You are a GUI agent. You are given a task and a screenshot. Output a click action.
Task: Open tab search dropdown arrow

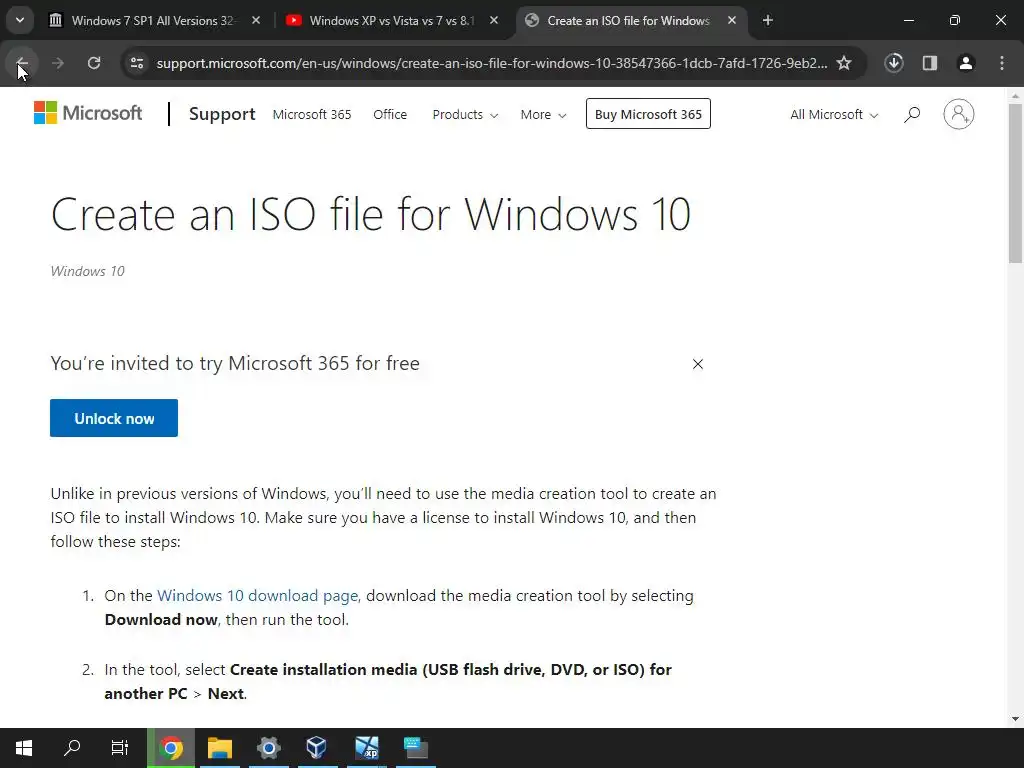click(20, 20)
